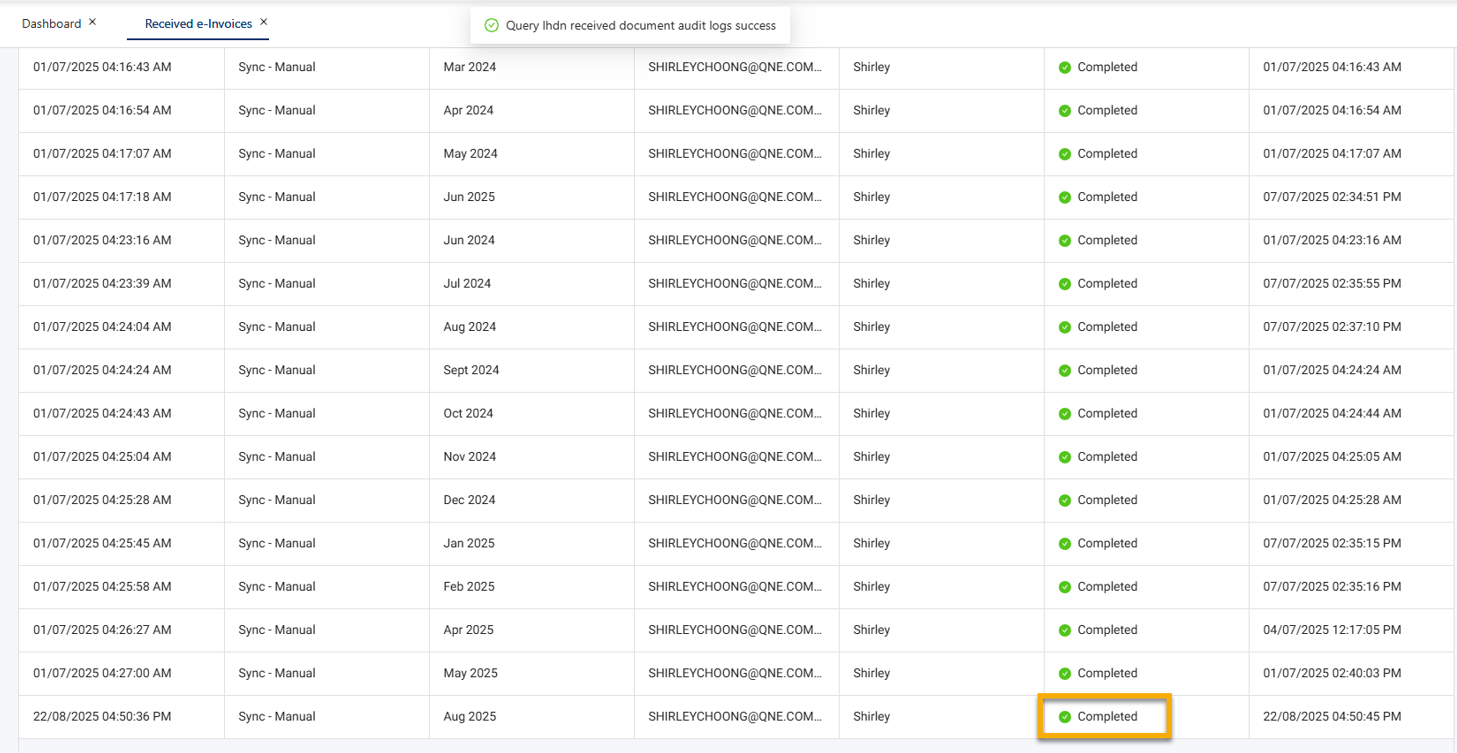Click the green check icon in Apr 2025 row
1457x753 pixels.
1065,630
